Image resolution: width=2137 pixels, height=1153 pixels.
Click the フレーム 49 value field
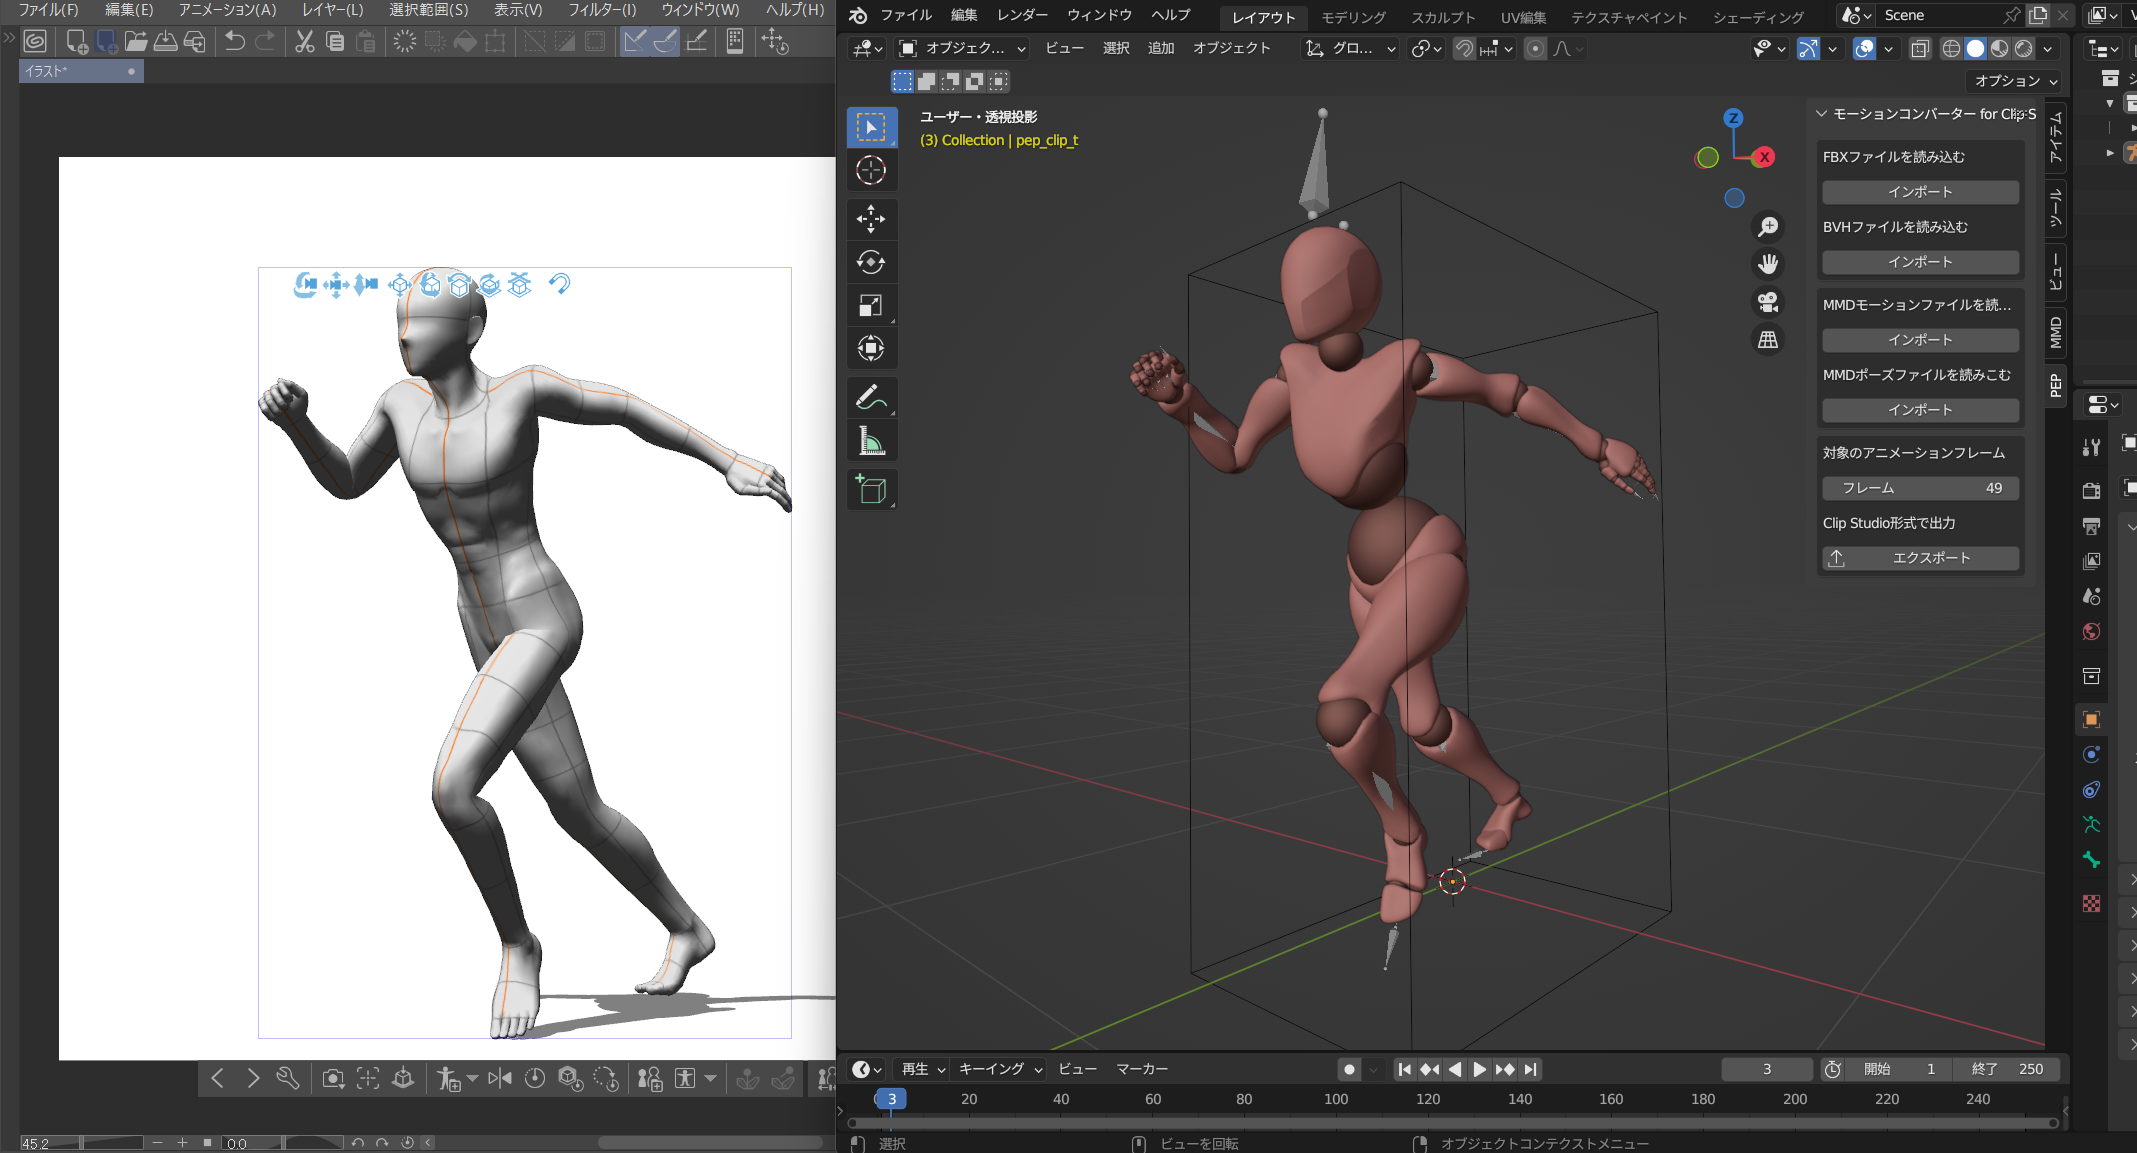pos(1920,488)
